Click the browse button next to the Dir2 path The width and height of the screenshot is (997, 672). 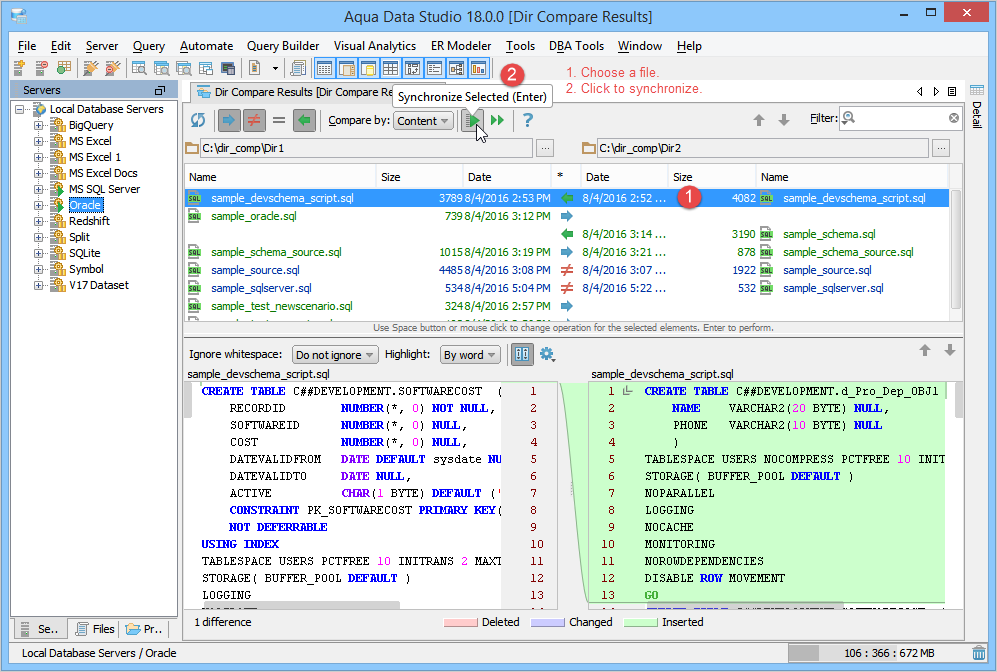click(x=941, y=148)
